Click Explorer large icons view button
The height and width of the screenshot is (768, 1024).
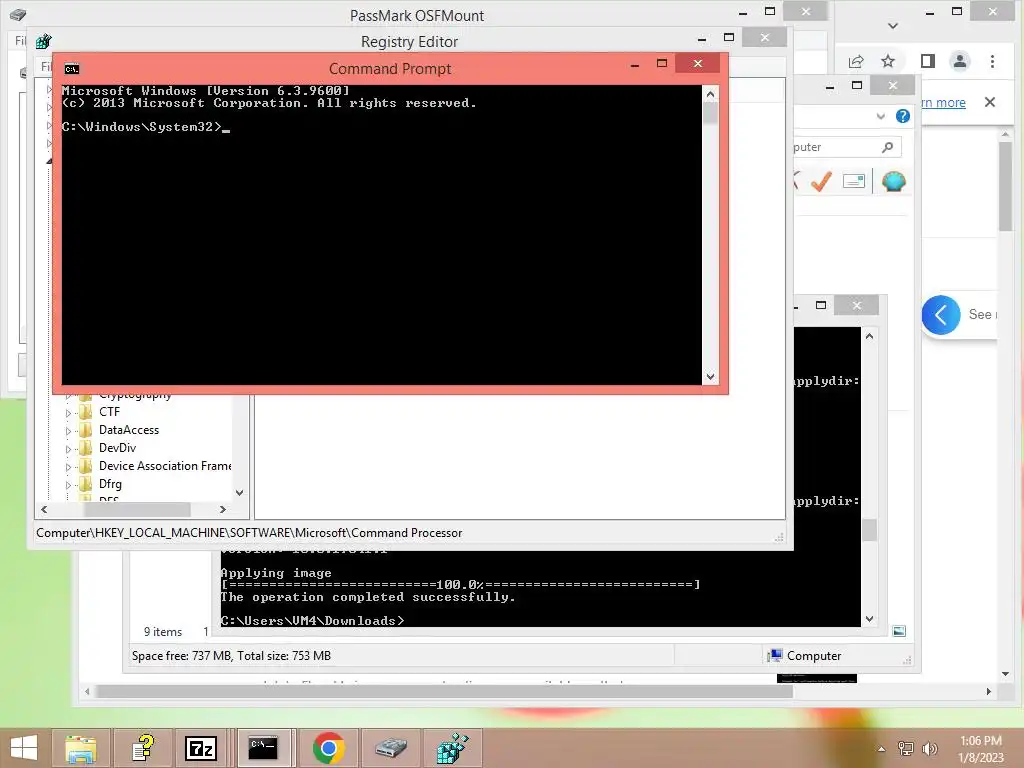click(x=899, y=631)
